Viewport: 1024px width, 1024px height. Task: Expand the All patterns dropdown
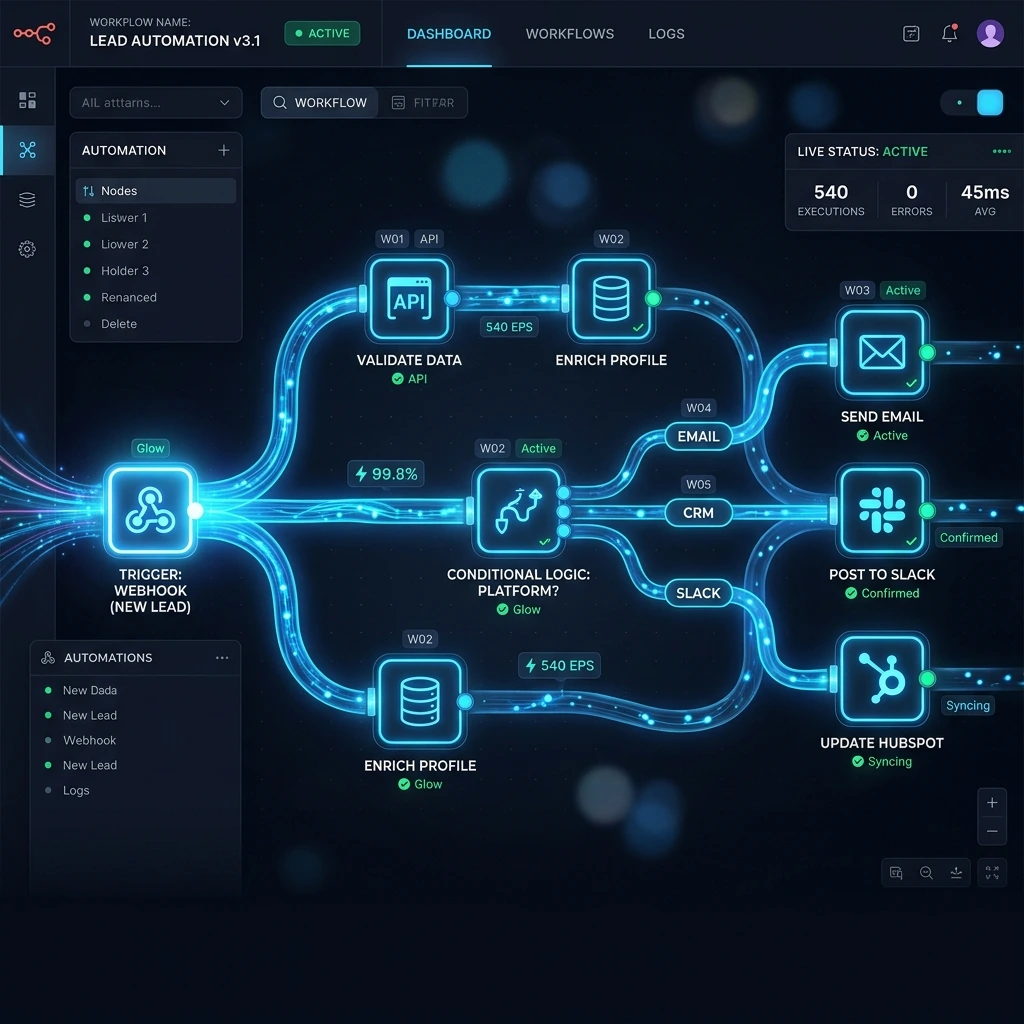tap(155, 103)
